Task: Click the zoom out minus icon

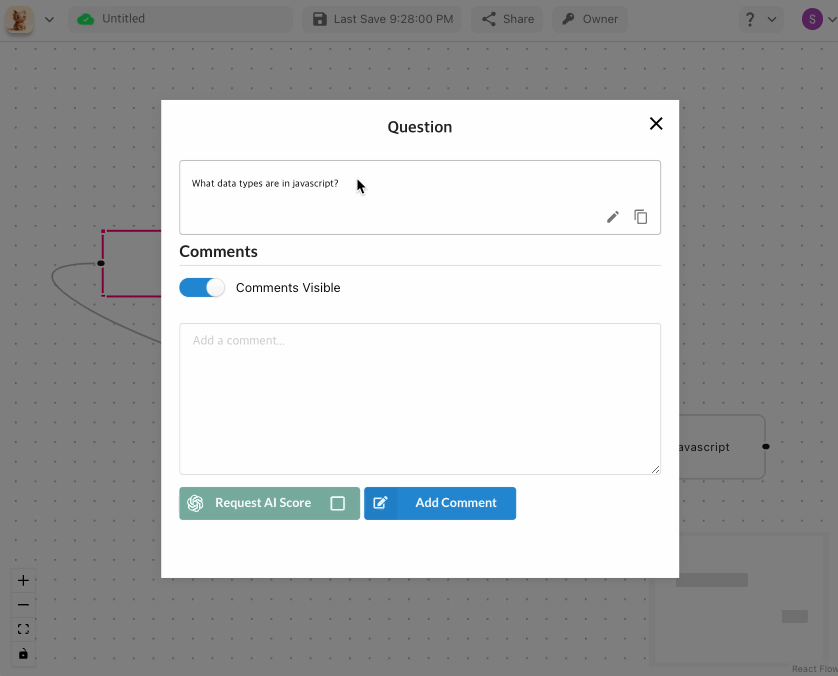Action: [23, 605]
